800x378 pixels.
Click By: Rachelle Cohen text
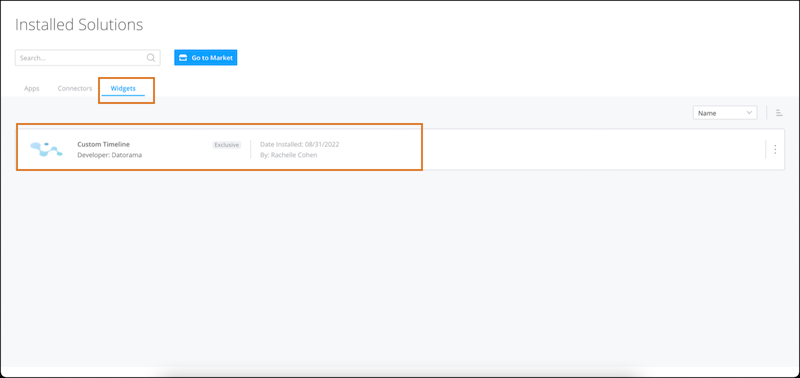289,155
